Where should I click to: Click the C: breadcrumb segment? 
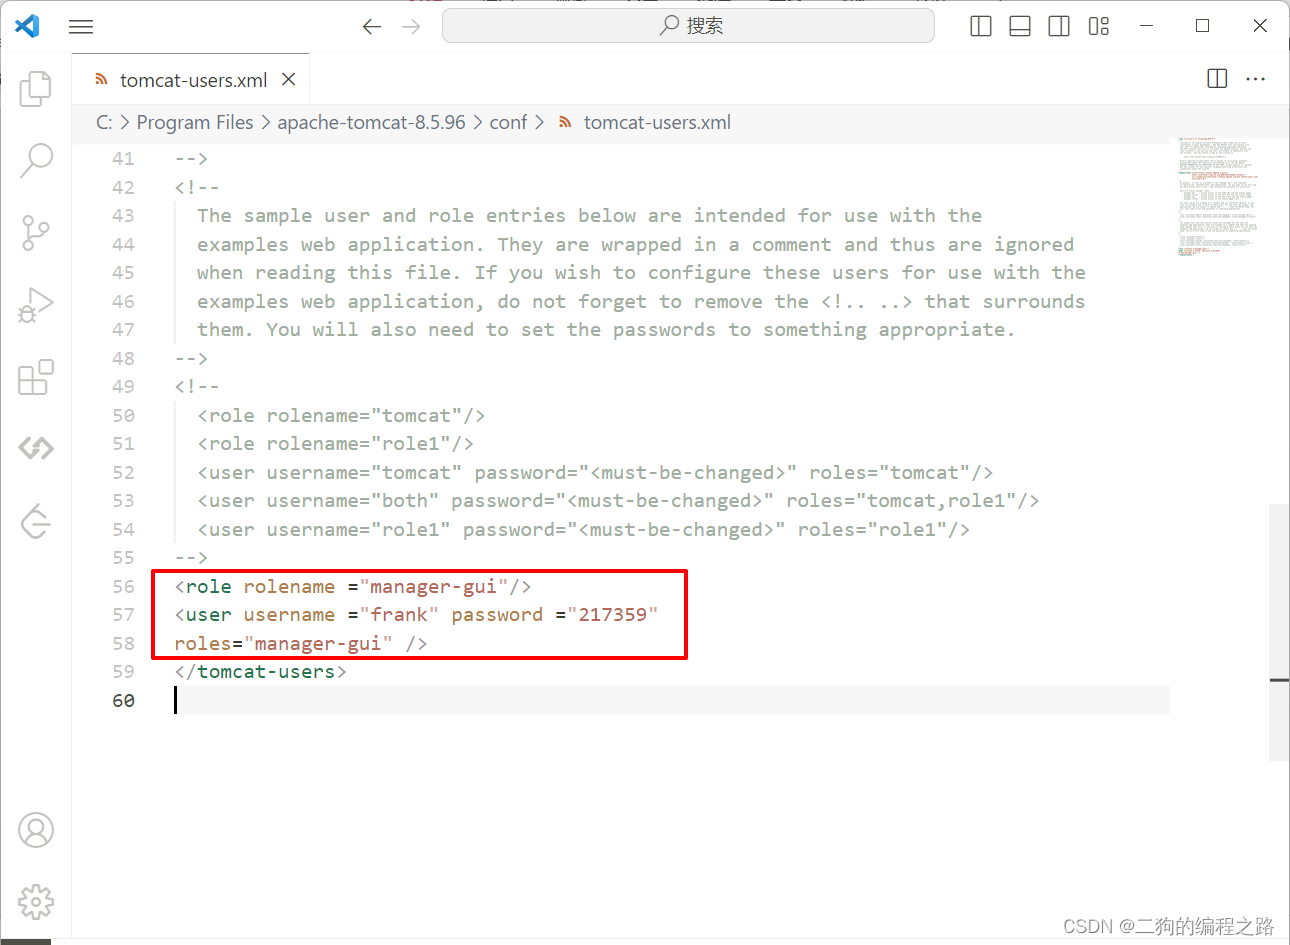[104, 122]
